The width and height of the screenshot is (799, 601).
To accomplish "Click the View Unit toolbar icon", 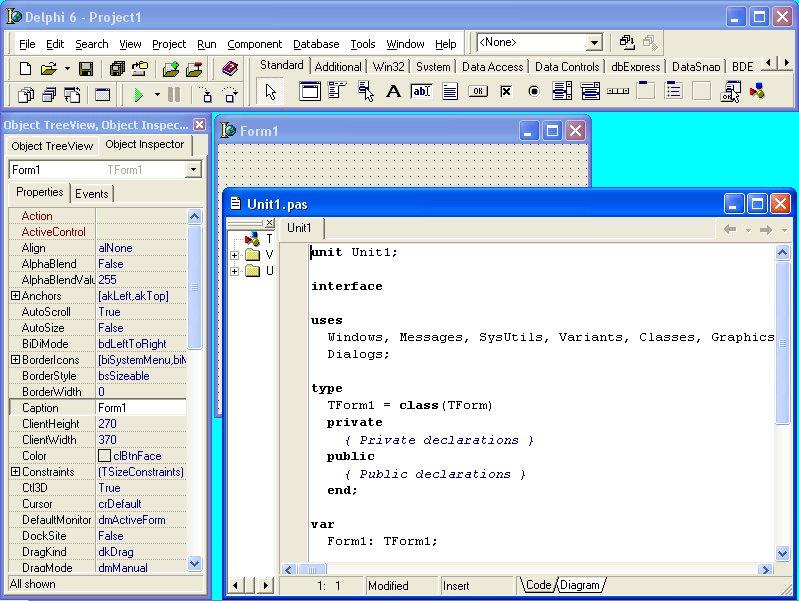I will coord(25,95).
